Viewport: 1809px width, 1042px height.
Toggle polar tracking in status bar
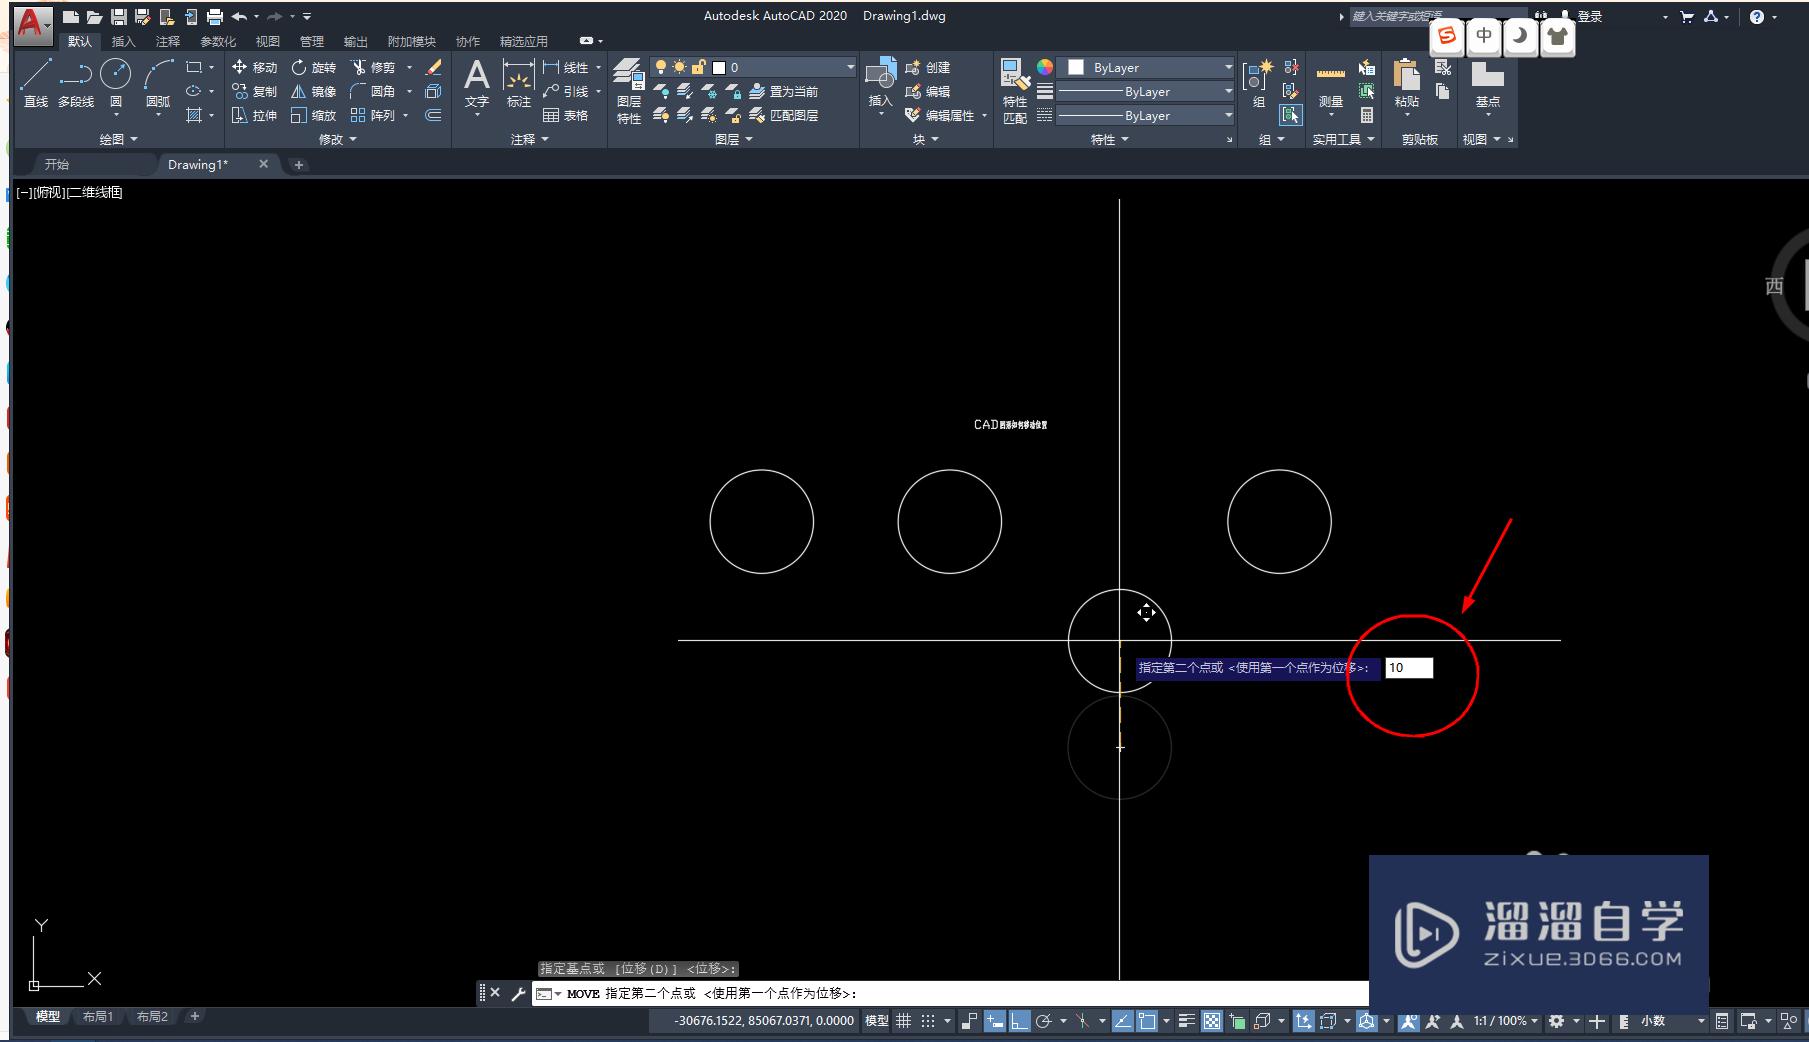point(1044,1021)
